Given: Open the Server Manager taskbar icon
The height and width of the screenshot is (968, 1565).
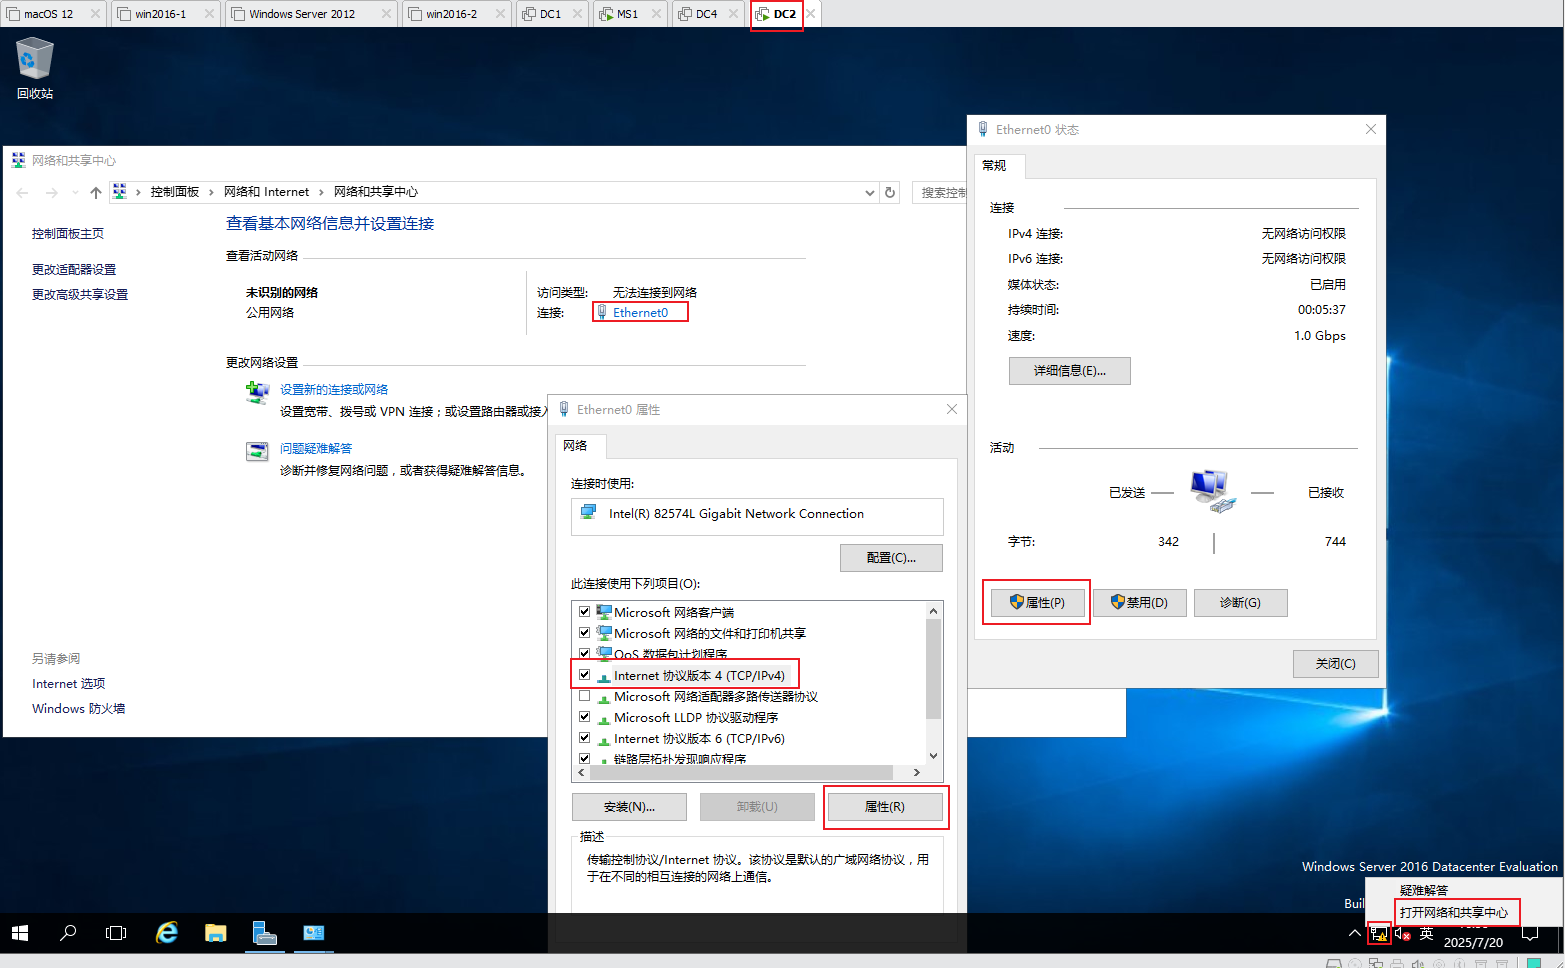Looking at the screenshot, I should click(265, 933).
